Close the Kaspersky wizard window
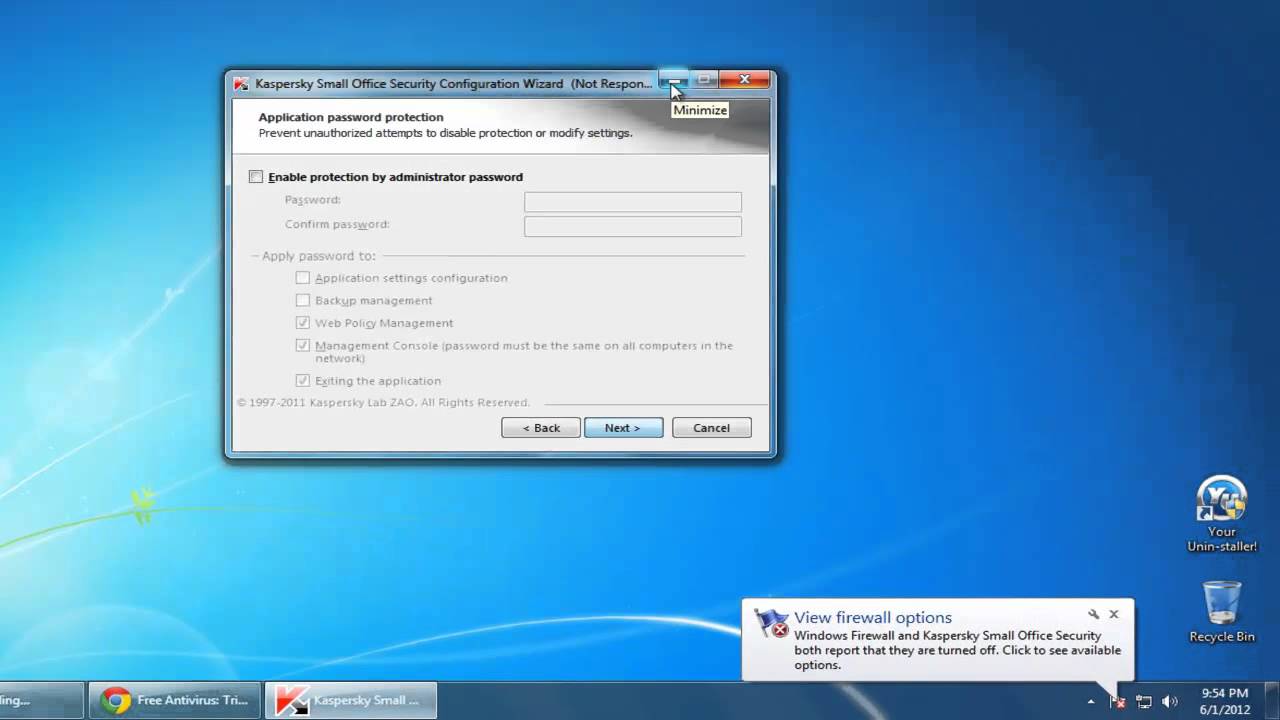The height and width of the screenshot is (720, 1280). 744,80
